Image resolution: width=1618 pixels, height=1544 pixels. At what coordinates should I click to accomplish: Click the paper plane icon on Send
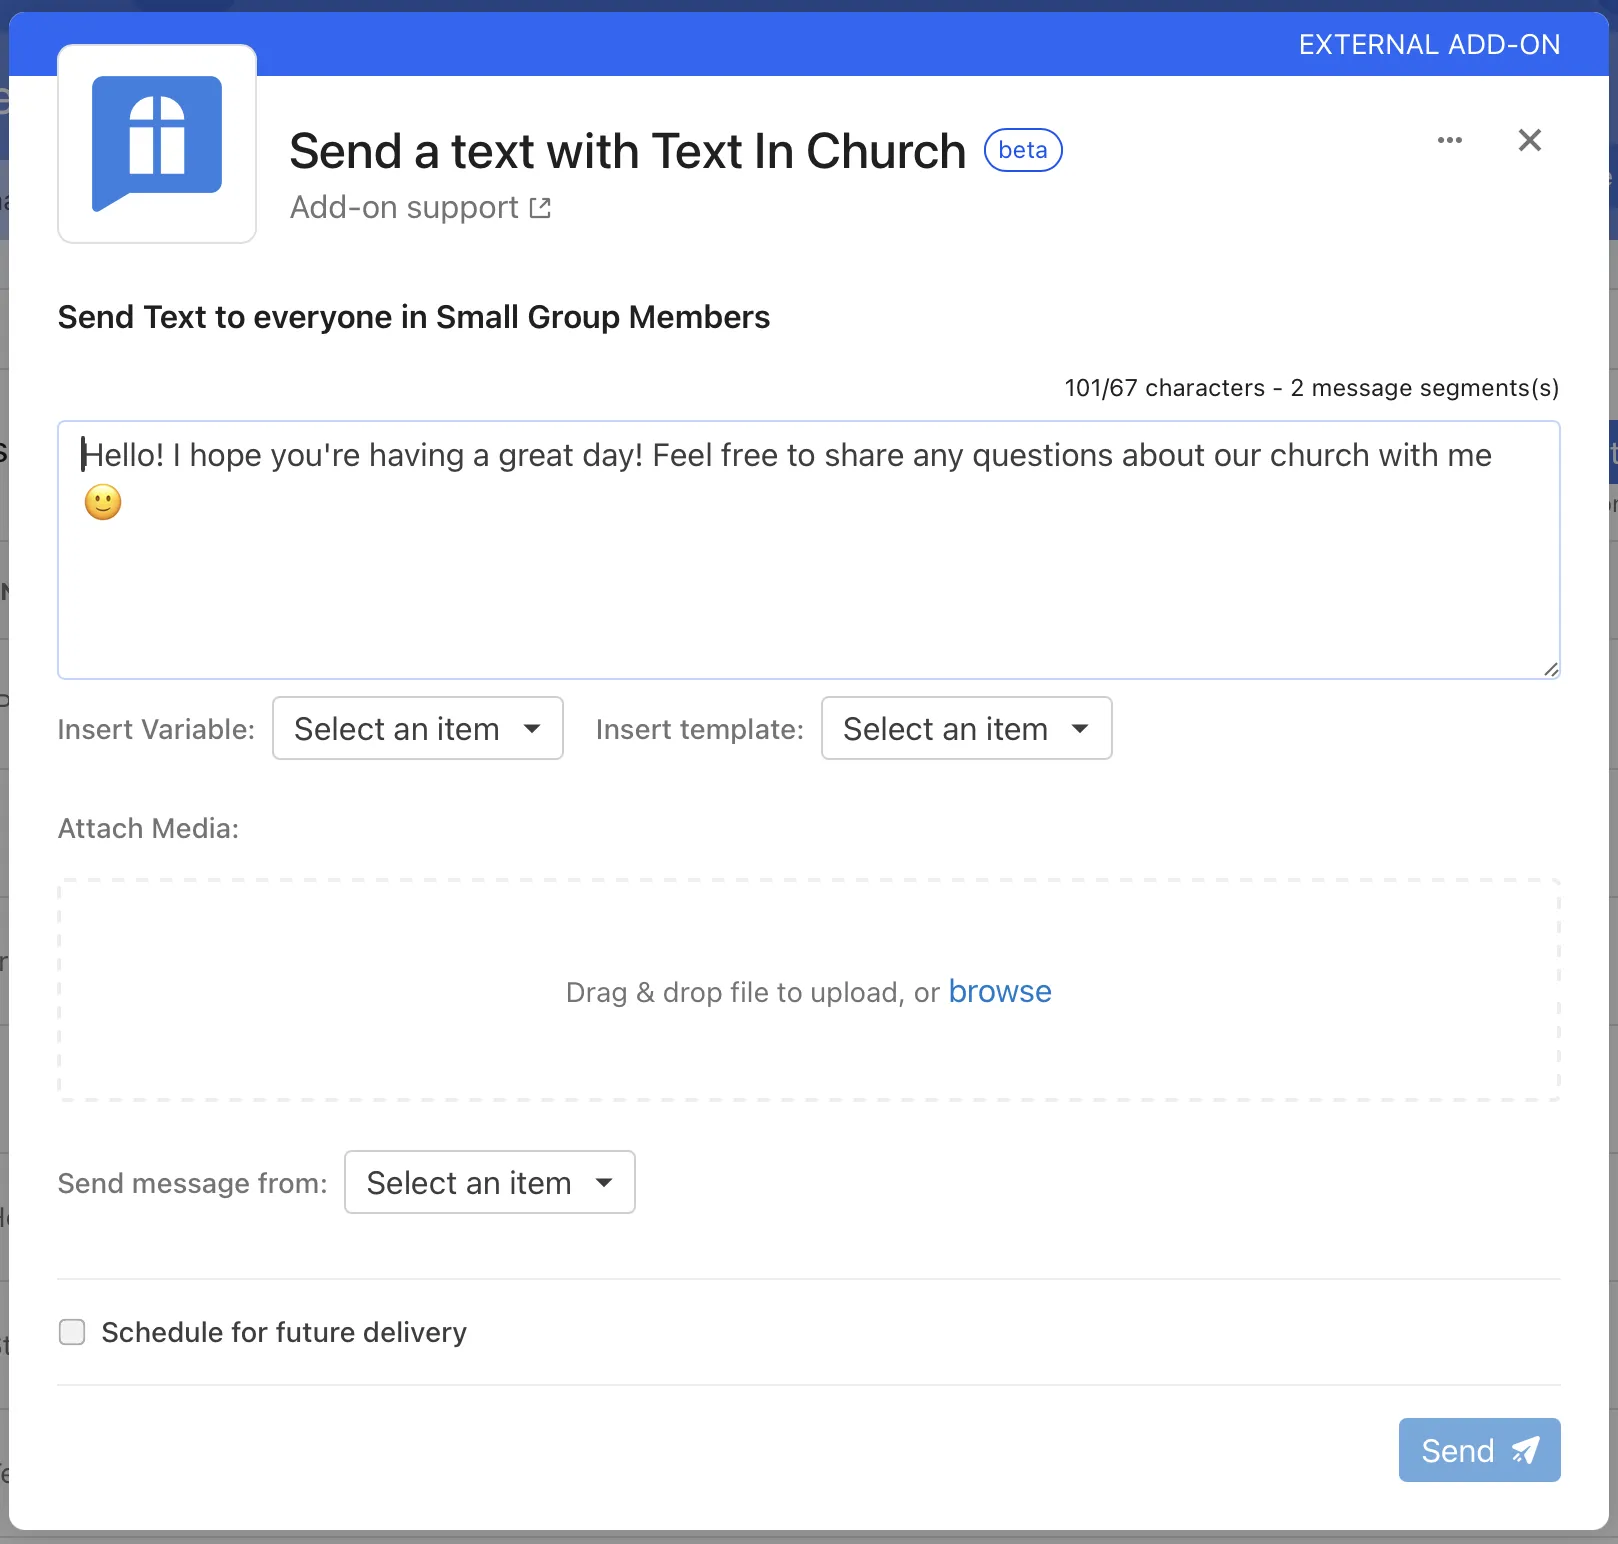pyautogui.click(x=1525, y=1450)
